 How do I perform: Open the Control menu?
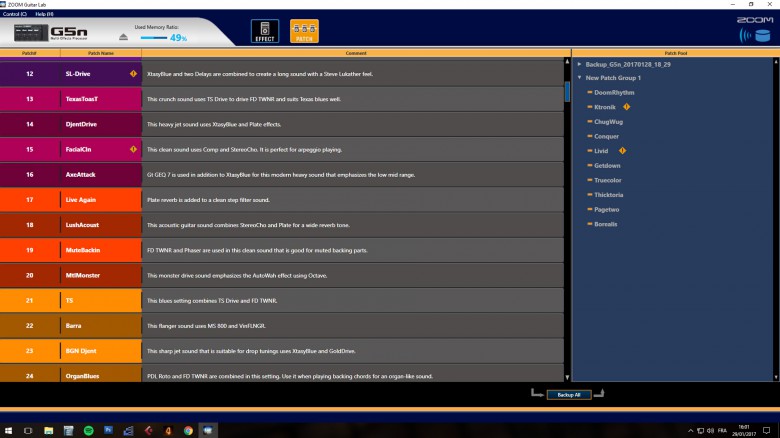[x=14, y=14]
